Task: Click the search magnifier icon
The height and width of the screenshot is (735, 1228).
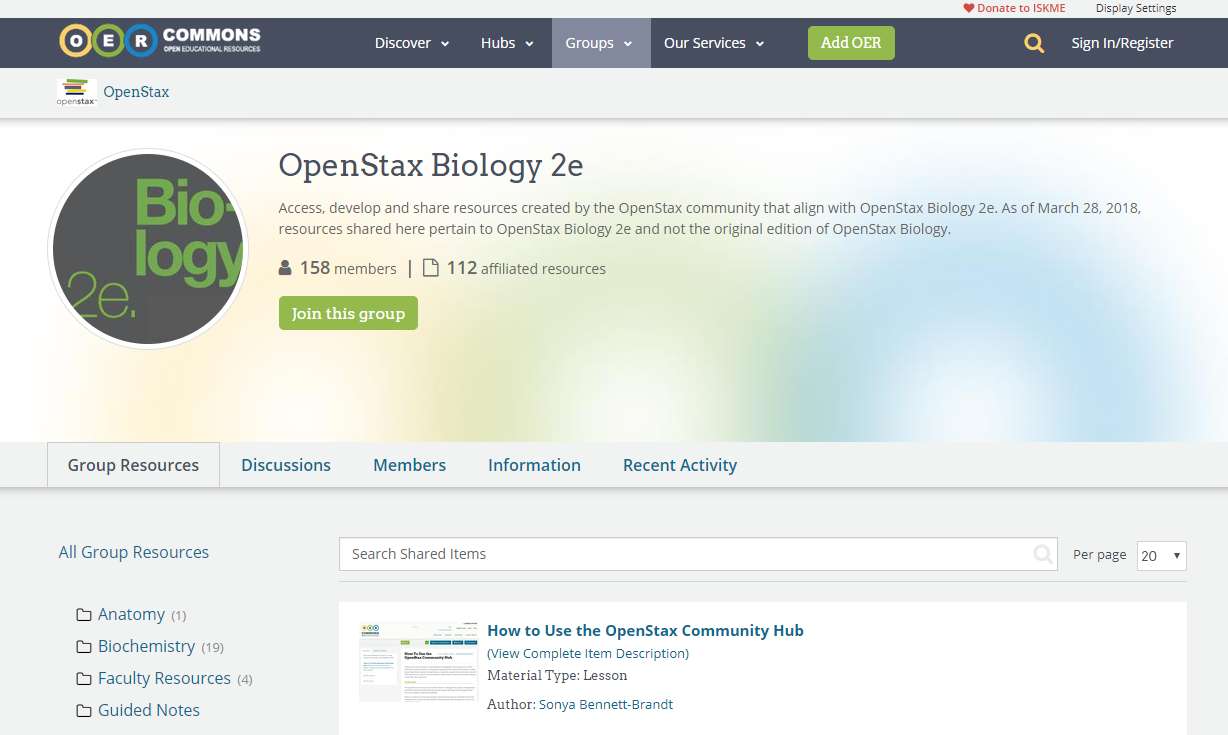Action: point(1034,43)
